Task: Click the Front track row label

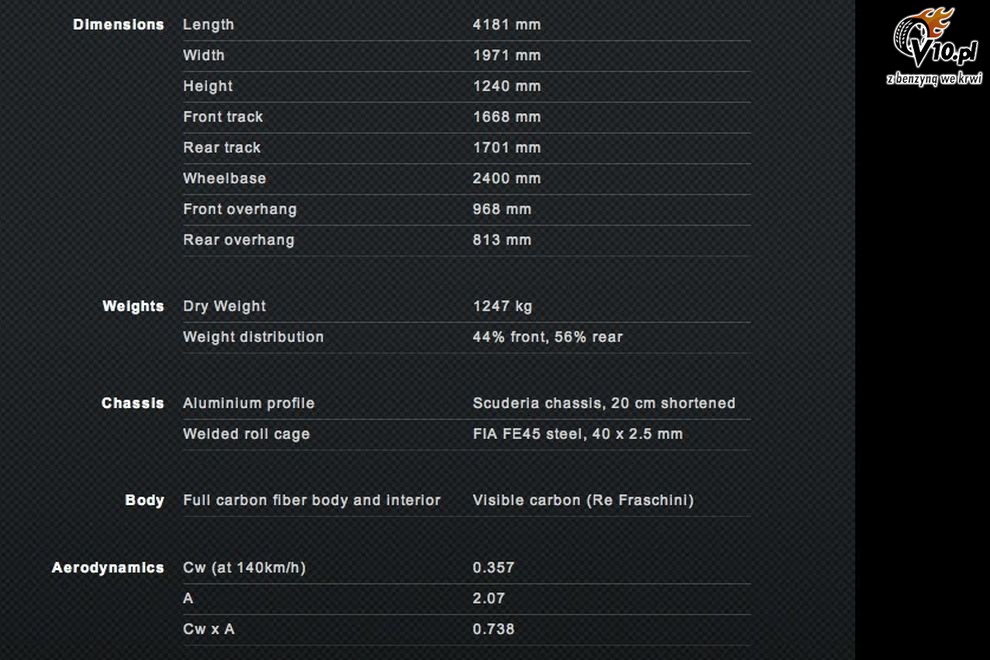Action: click(223, 117)
